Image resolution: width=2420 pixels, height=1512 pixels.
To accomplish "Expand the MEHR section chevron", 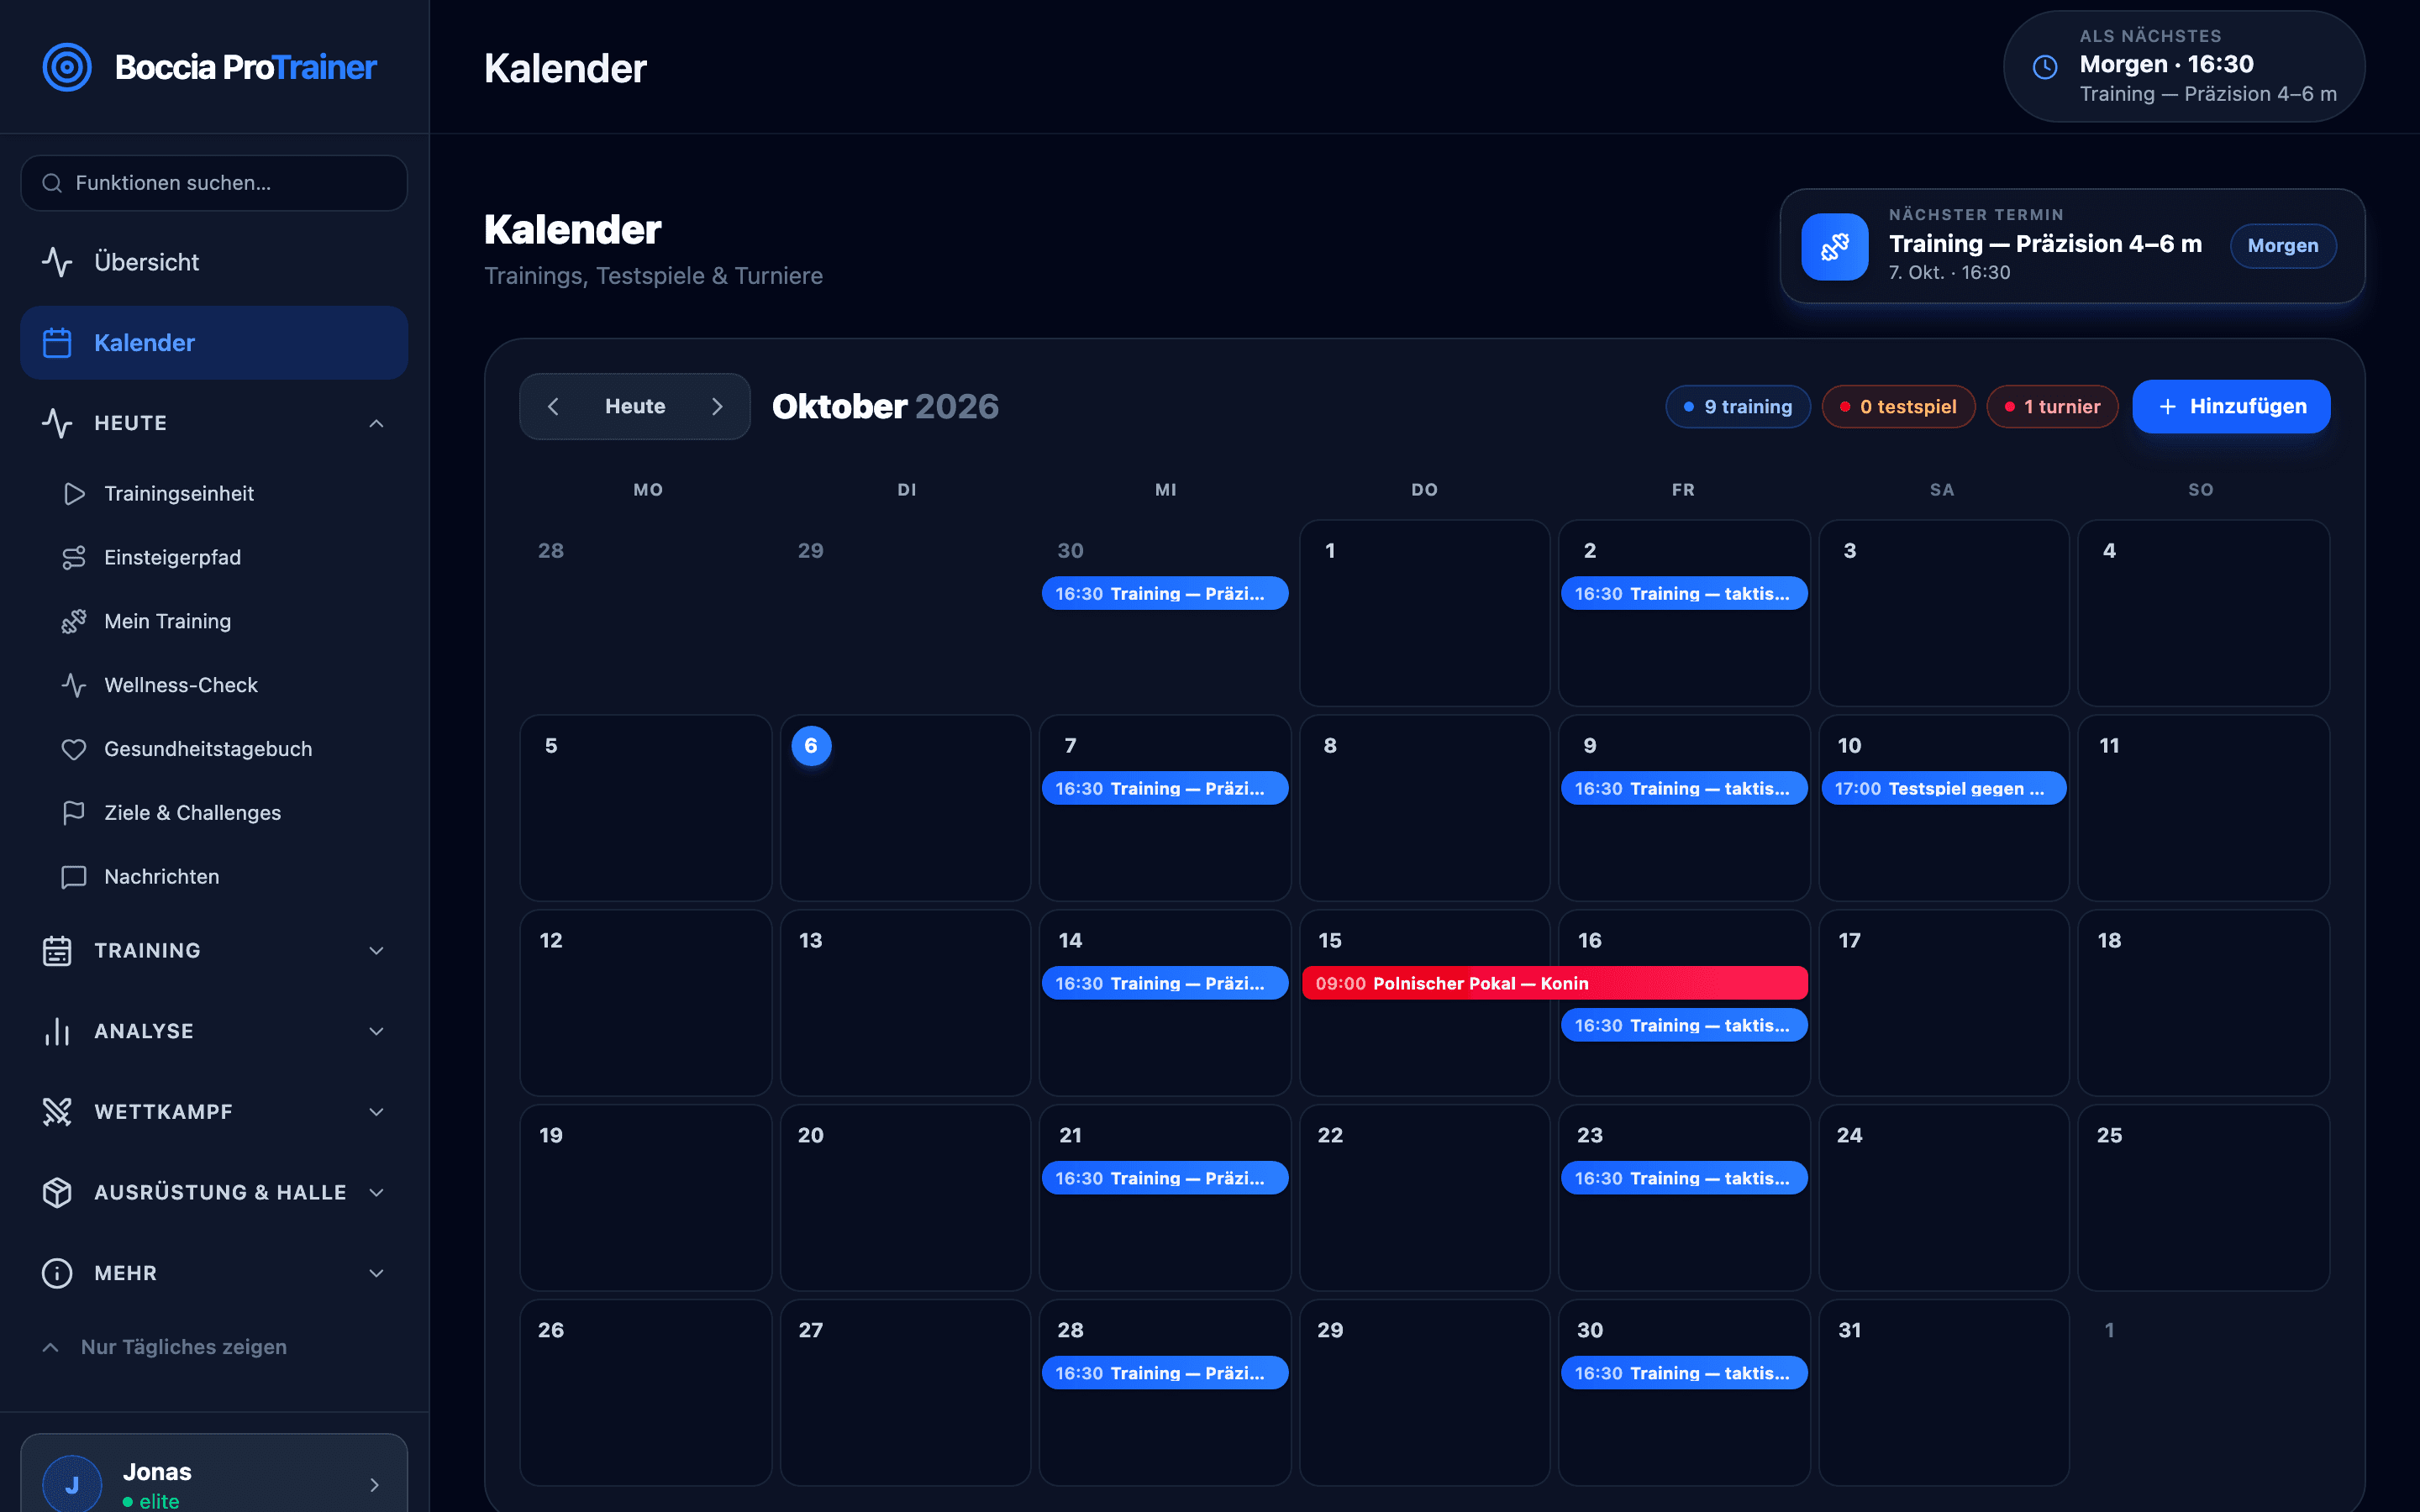I will point(376,1273).
